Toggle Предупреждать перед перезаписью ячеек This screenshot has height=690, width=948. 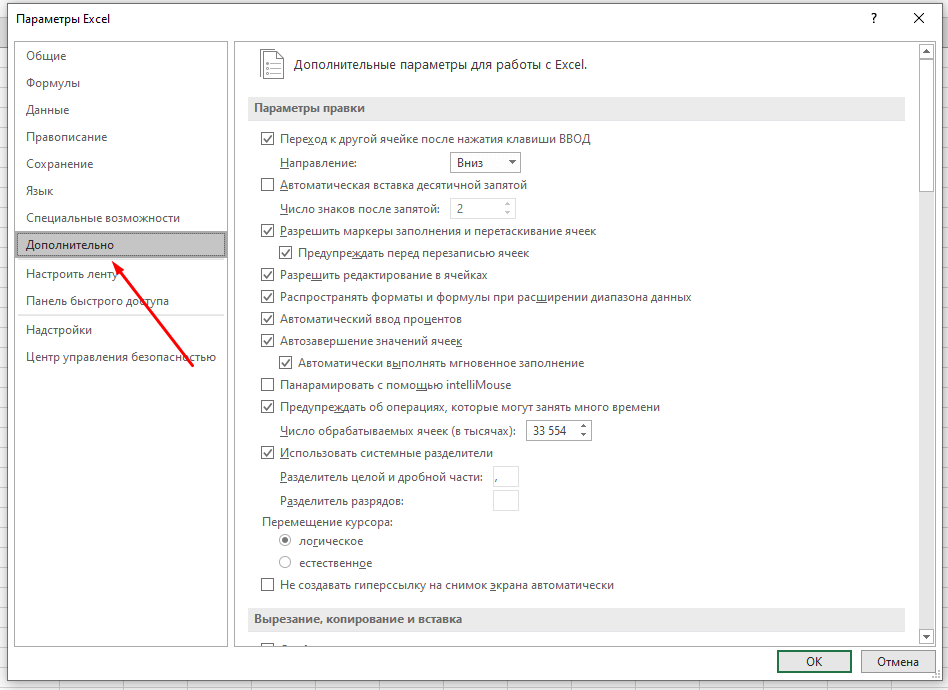point(285,253)
